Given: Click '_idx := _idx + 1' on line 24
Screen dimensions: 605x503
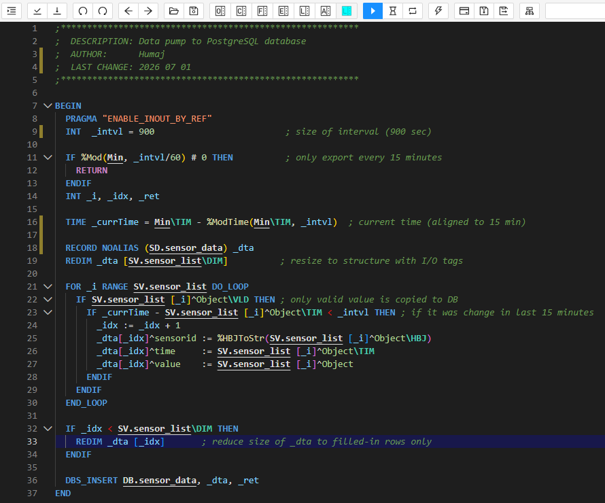Looking at the screenshot, I should pos(139,325).
